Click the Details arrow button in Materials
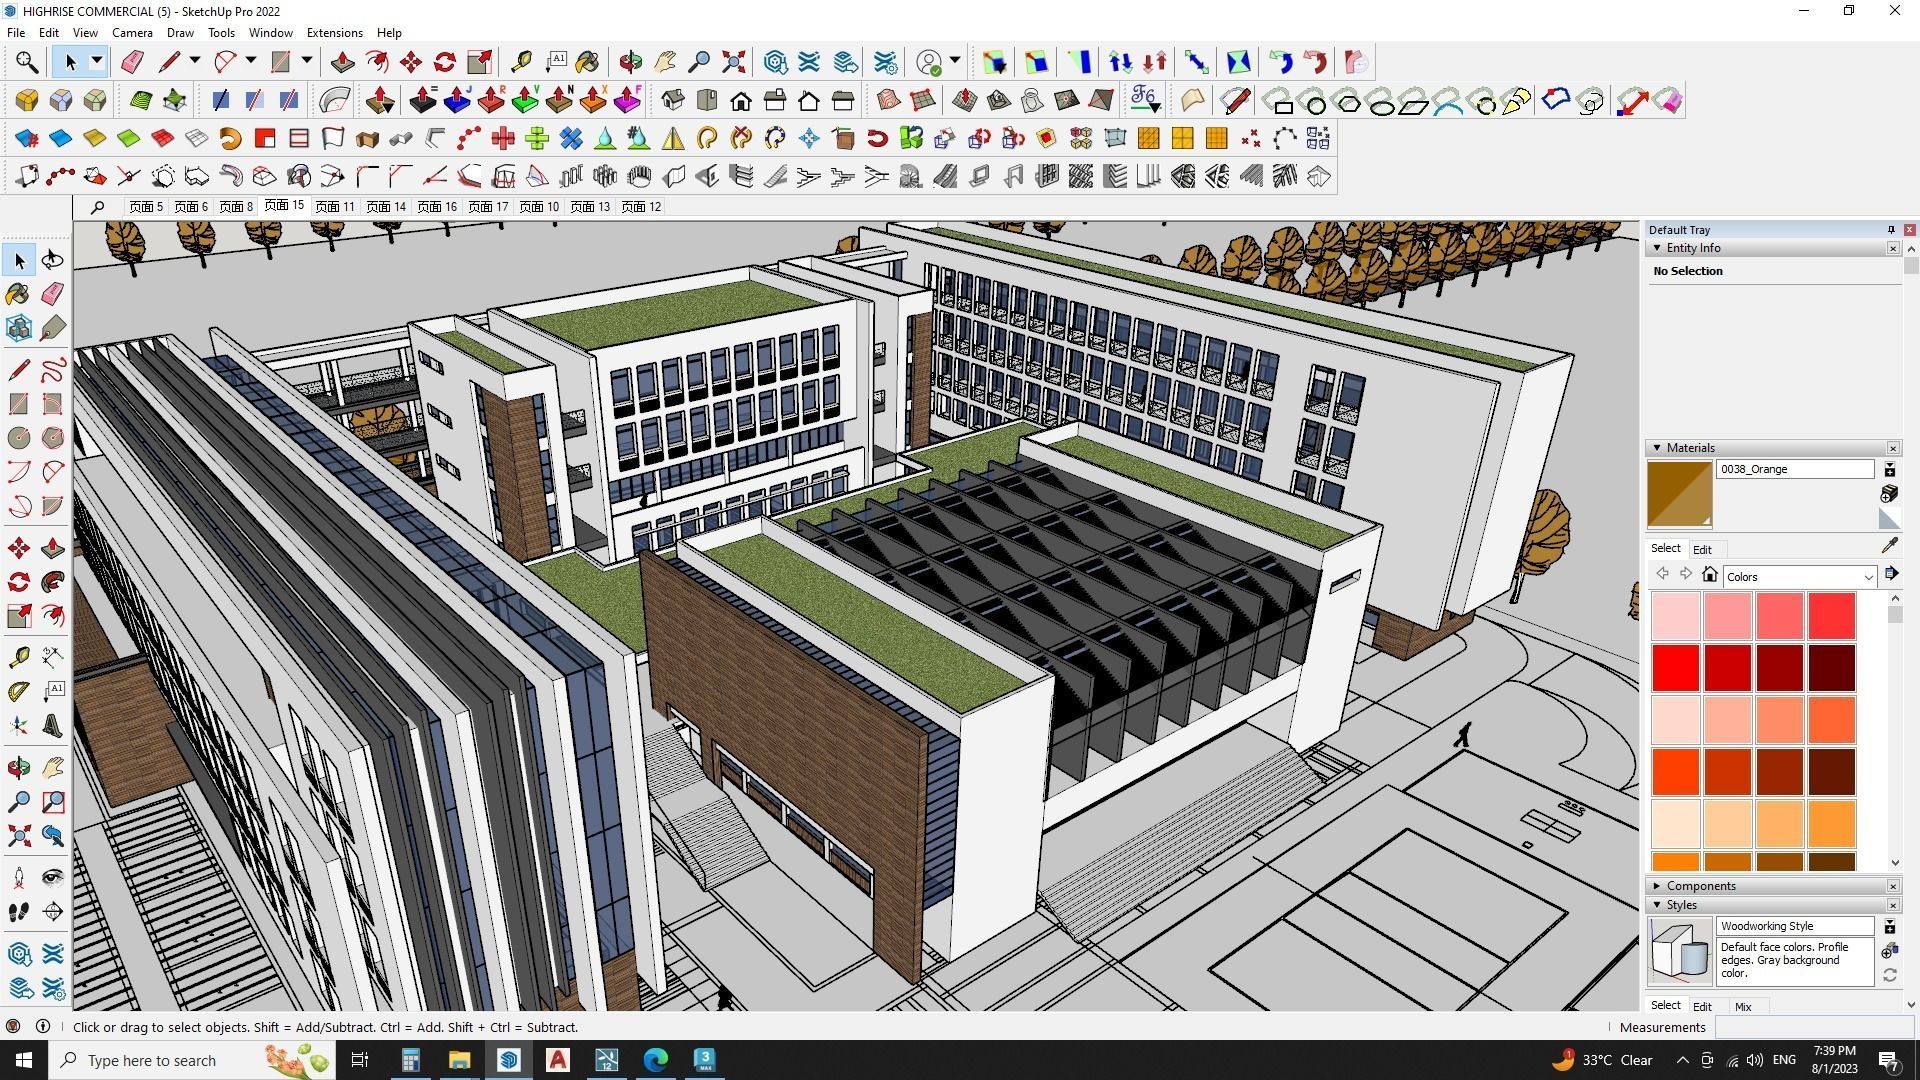 point(1891,574)
